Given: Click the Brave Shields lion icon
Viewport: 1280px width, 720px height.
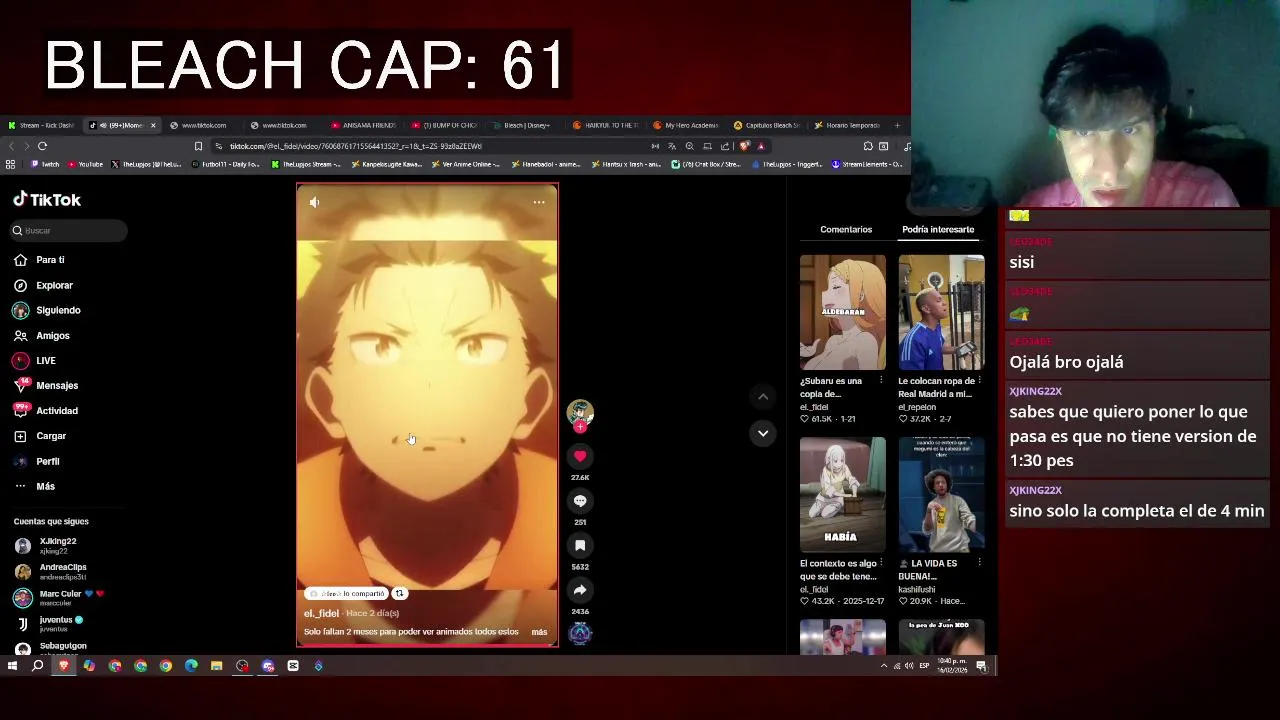Looking at the screenshot, I should [x=743, y=146].
